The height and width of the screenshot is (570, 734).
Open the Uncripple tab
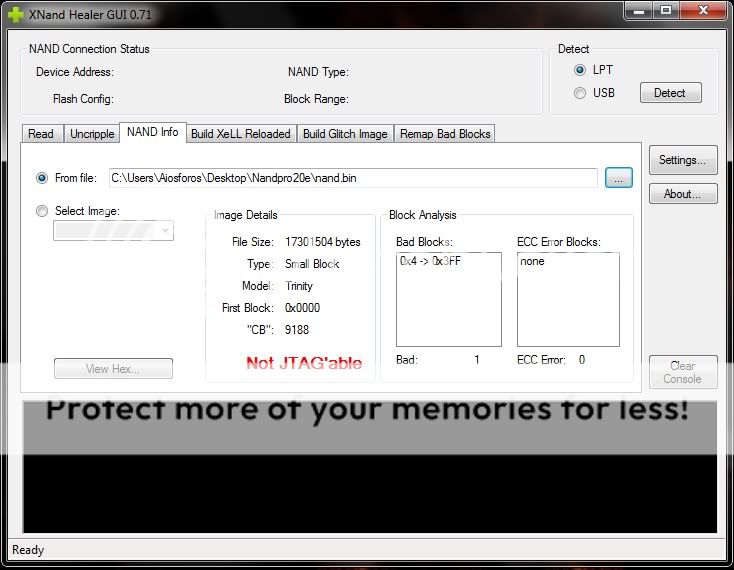coord(91,134)
